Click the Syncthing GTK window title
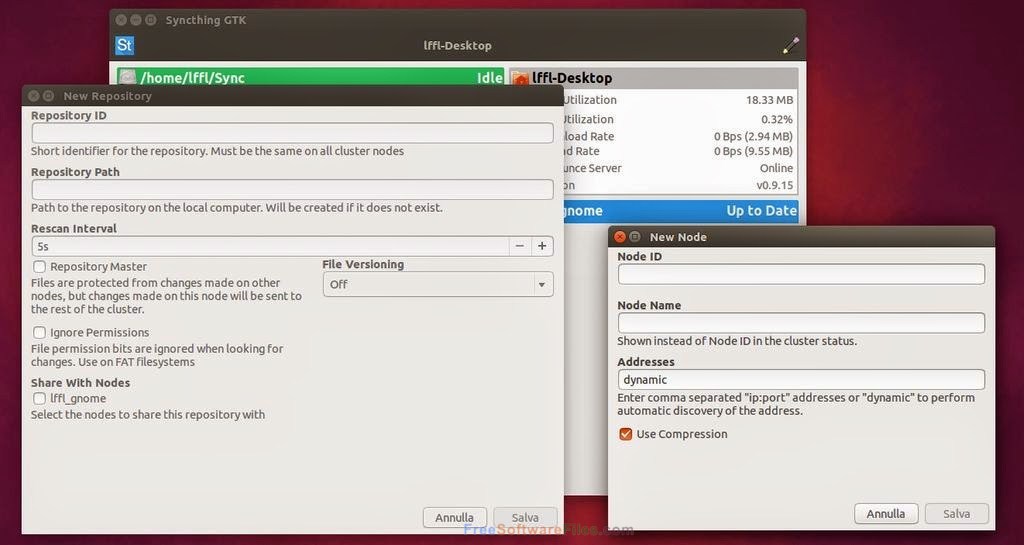This screenshot has height=545, width=1024. (206, 20)
